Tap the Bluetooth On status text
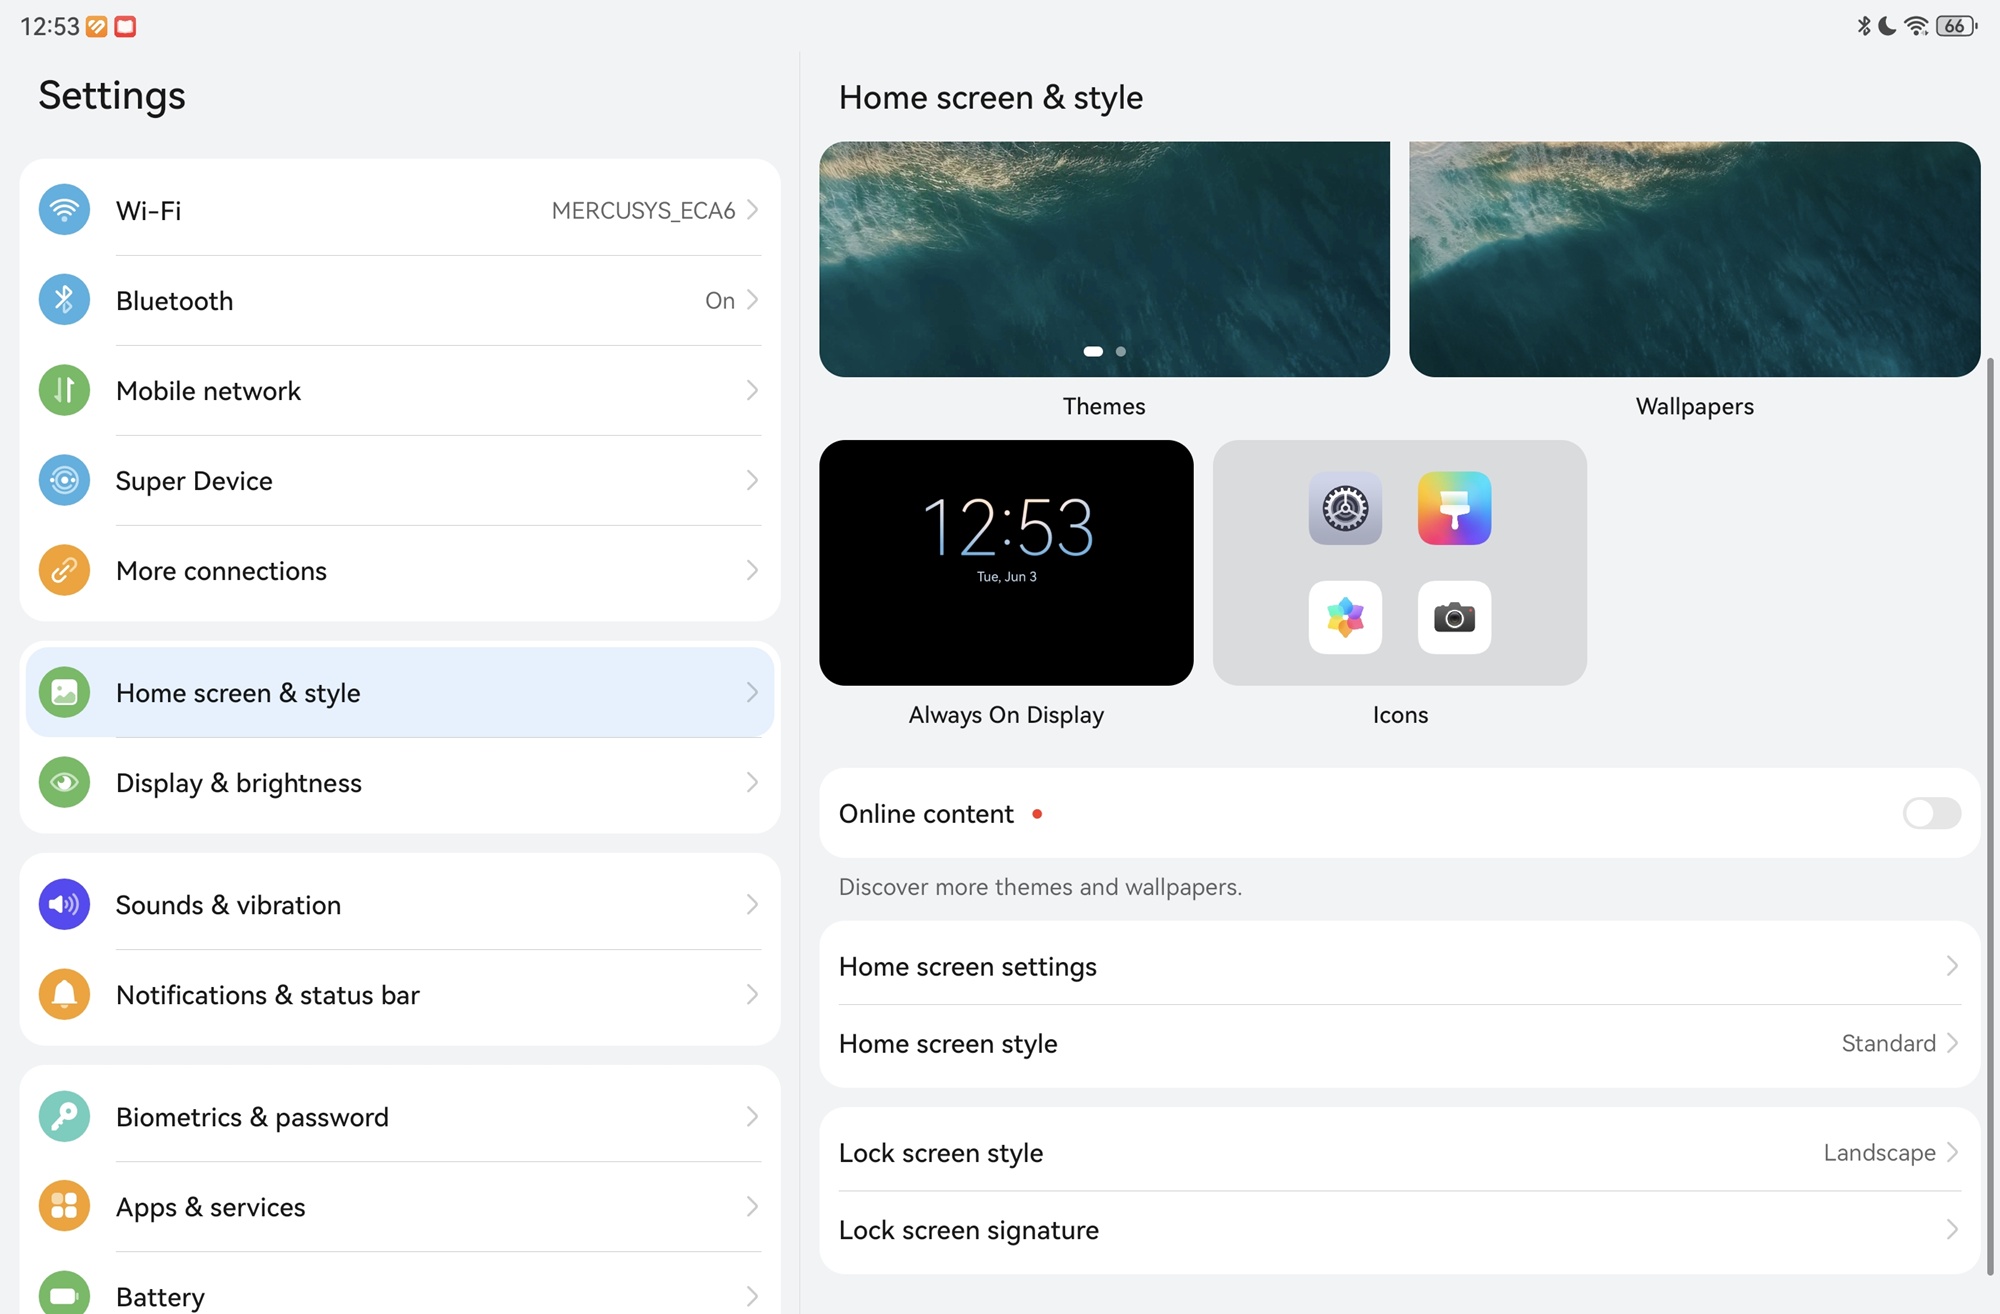This screenshot has height=1314, width=2000. click(720, 300)
